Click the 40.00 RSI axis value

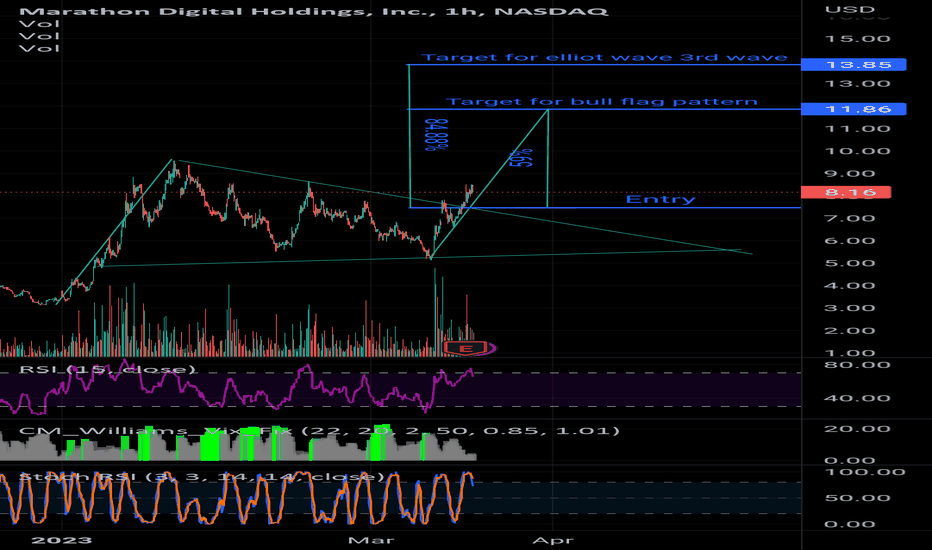(x=857, y=398)
